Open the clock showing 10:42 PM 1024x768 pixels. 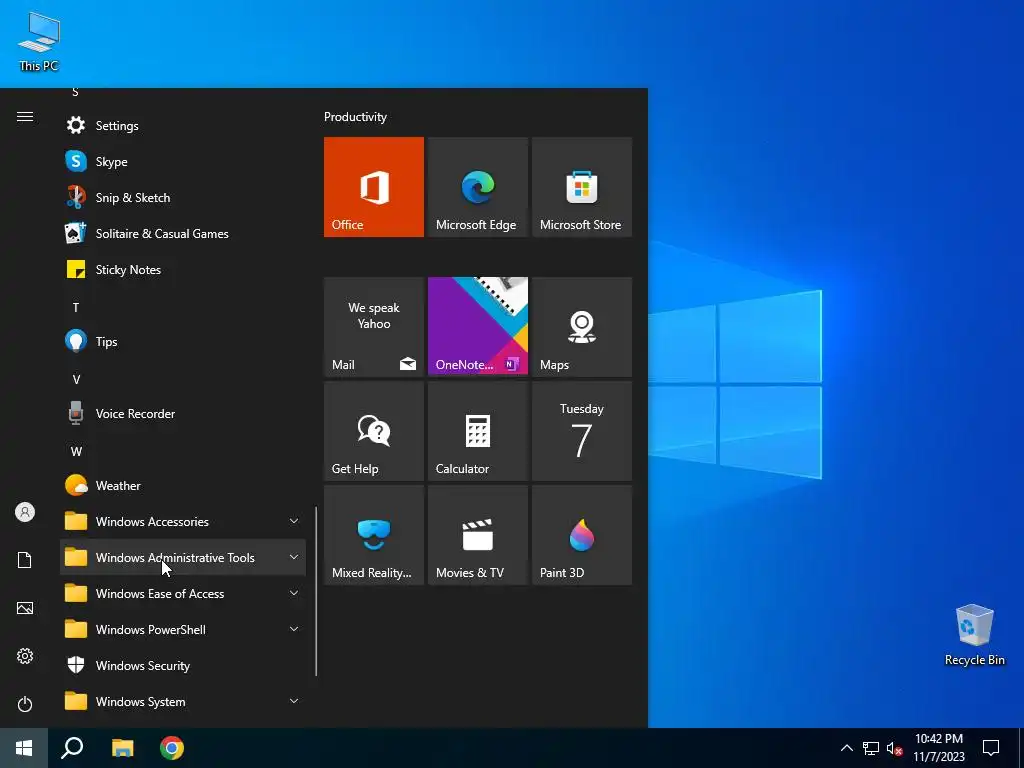[x=938, y=748]
